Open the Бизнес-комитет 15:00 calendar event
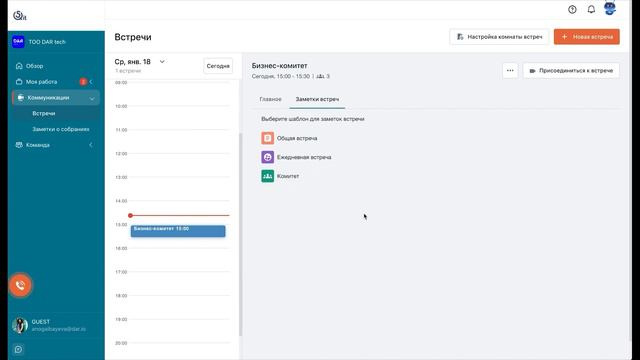The image size is (640, 360). [178, 231]
